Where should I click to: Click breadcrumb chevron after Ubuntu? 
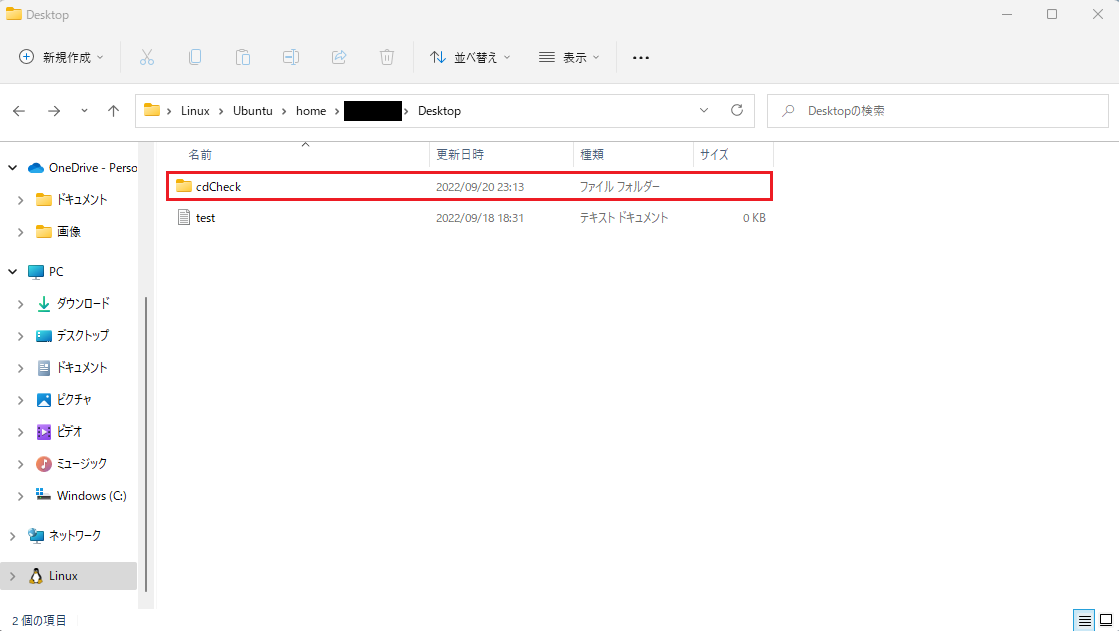[x=284, y=111]
